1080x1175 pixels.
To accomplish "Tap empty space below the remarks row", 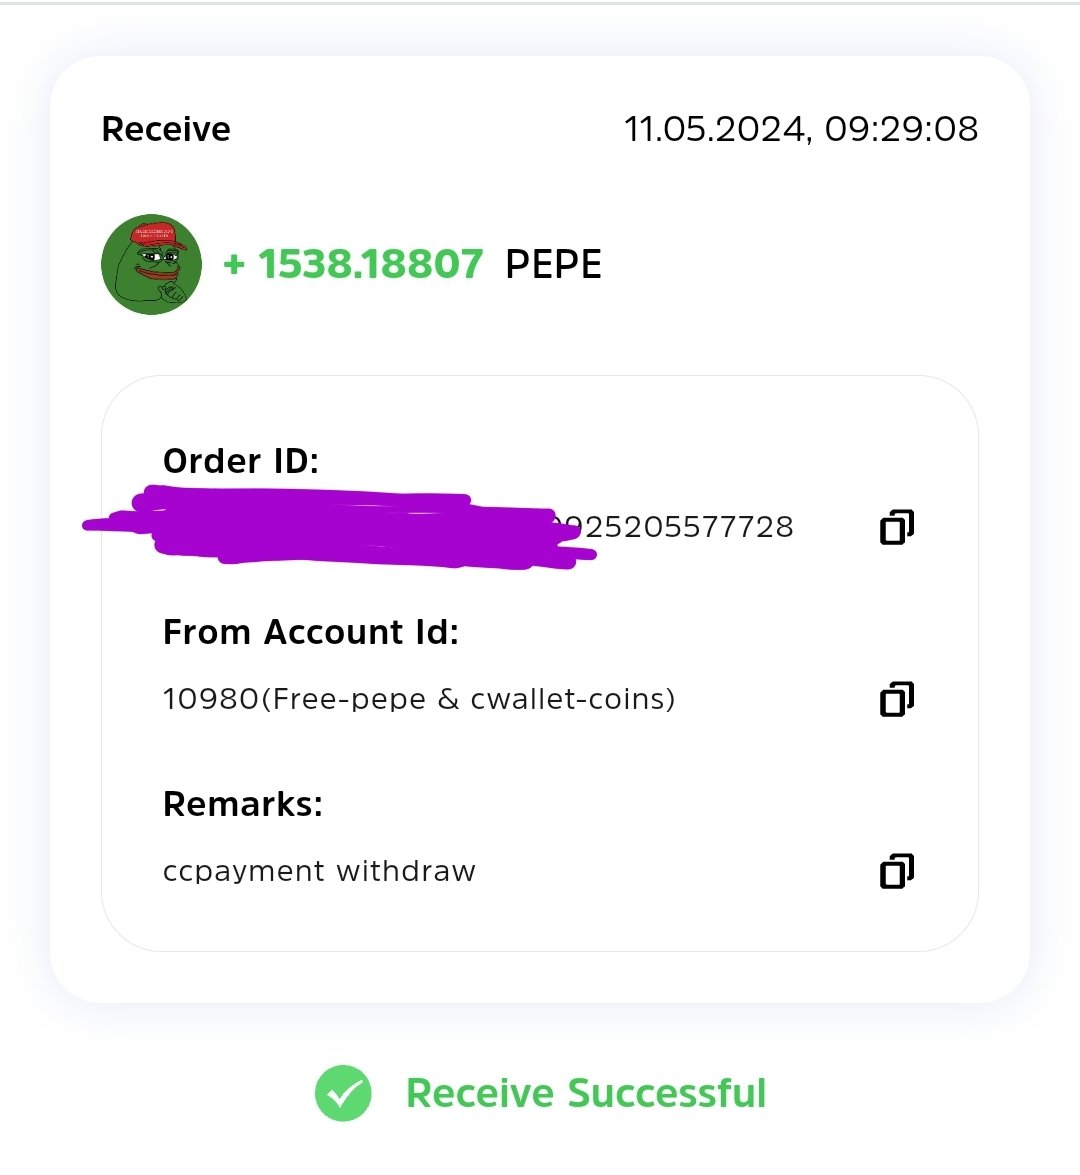I will click(540, 922).
